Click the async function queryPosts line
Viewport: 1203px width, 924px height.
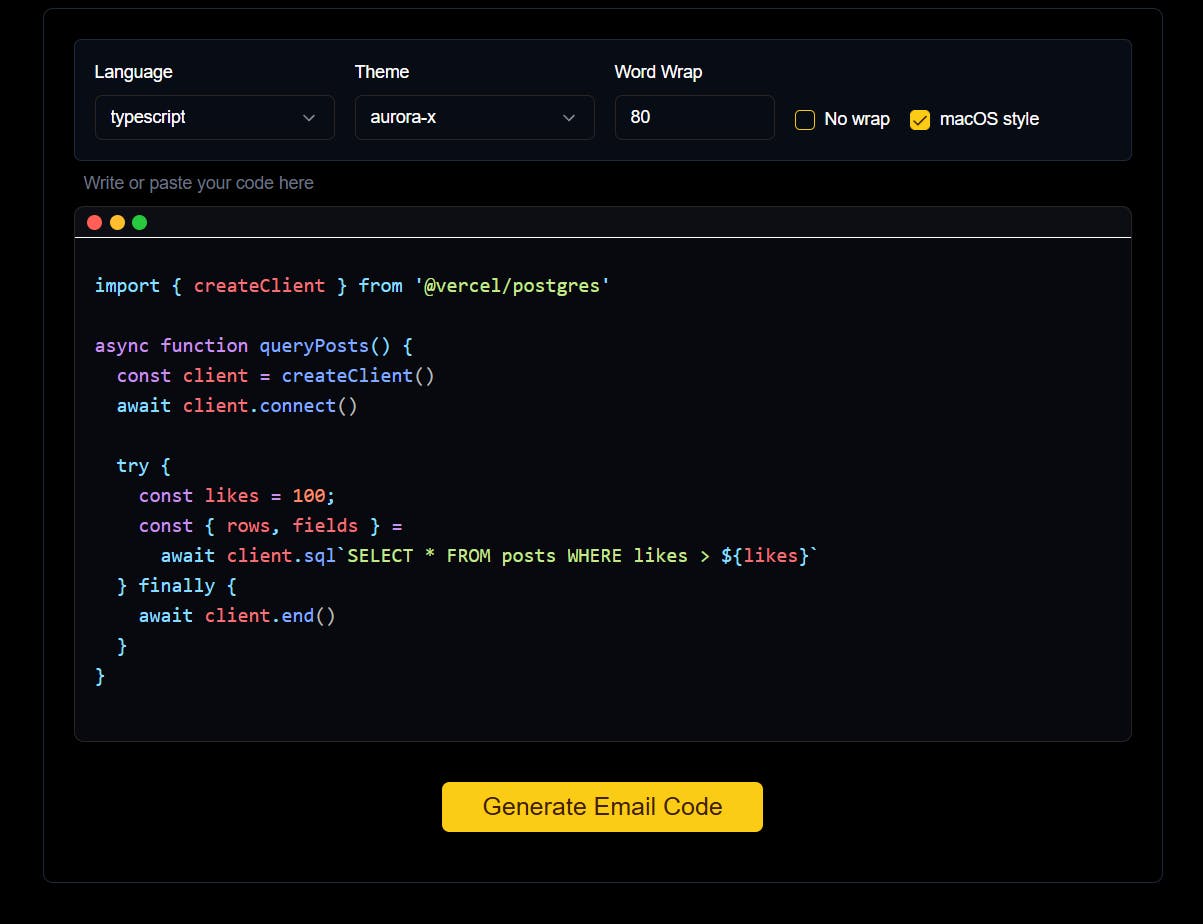[x=254, y=346]
